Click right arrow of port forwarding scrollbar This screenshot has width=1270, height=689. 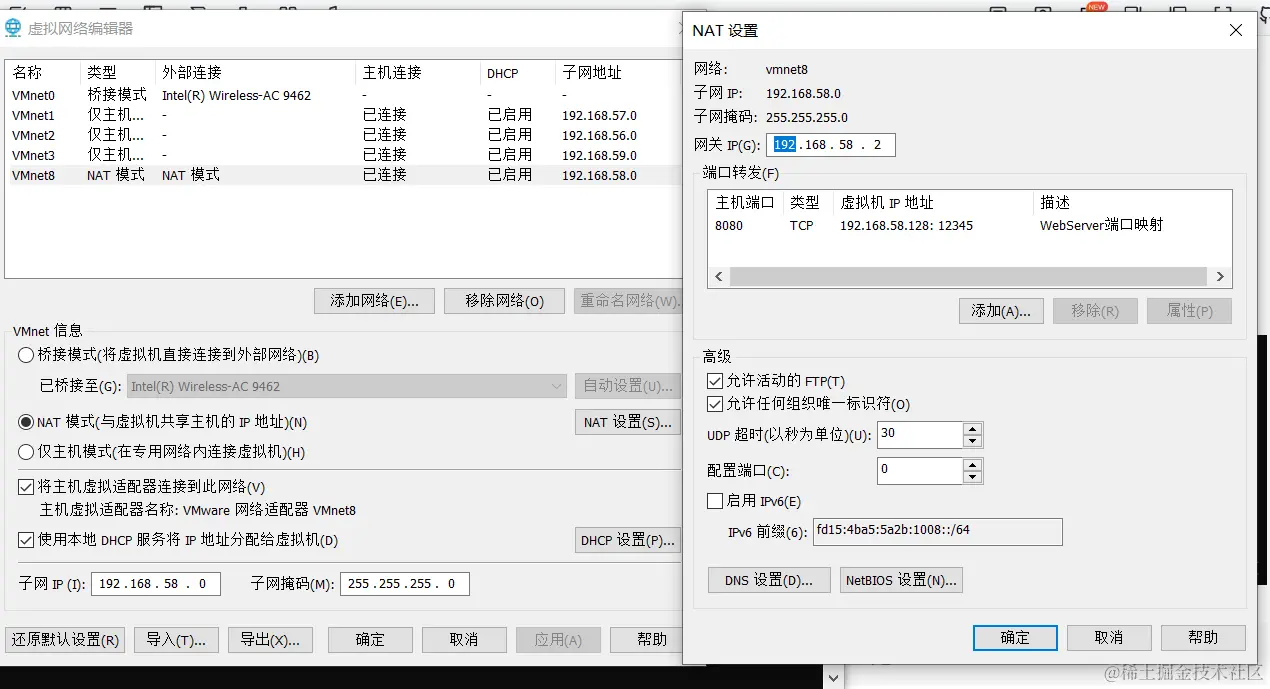coord(1220,277)
